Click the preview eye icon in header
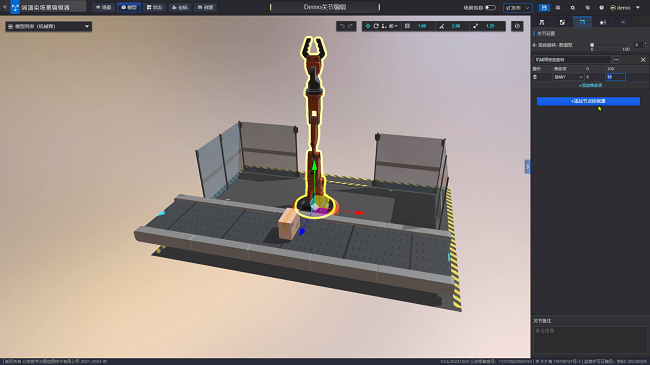The image size is (650, 365). tap(558, 7)
